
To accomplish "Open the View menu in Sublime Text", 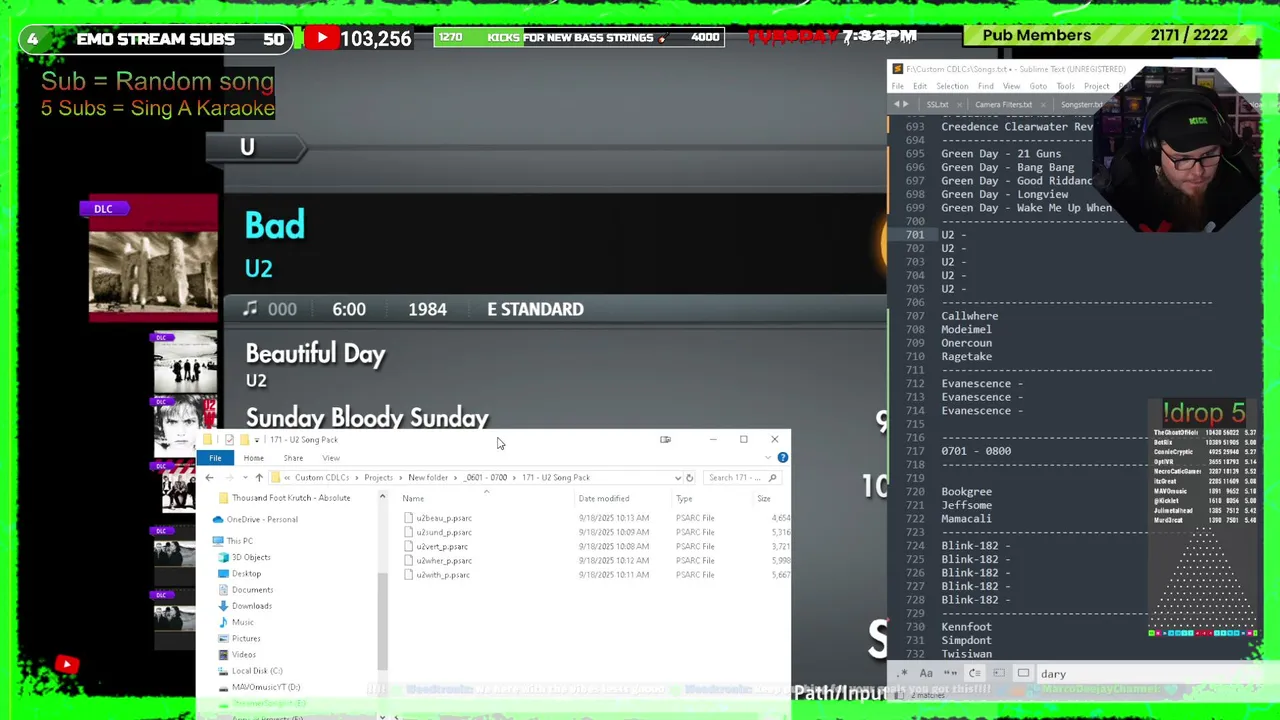I will click(1011, 86).
